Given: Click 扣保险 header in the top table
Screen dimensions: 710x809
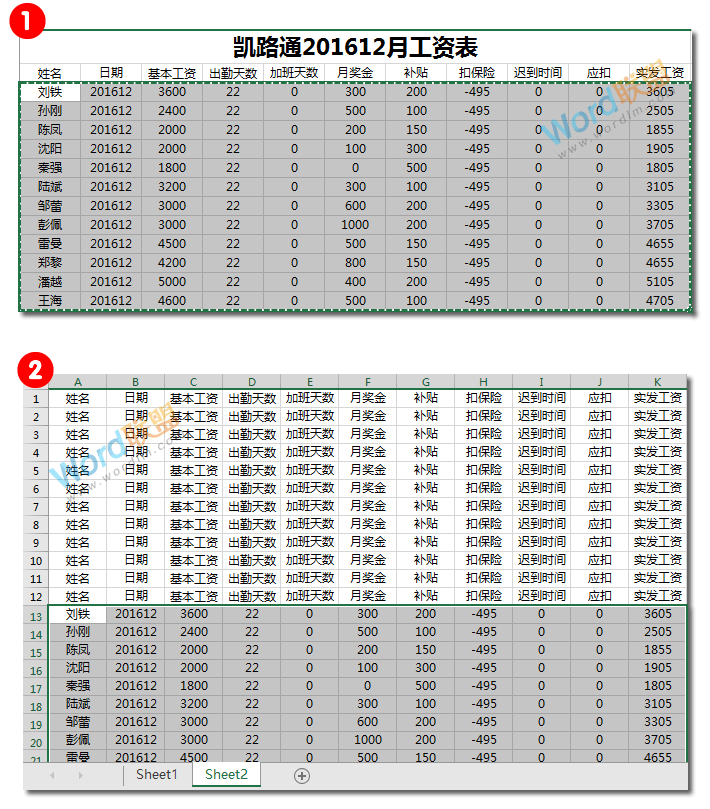Looking at the screenshot, I should pyautogui.click(x=477, y=73).
